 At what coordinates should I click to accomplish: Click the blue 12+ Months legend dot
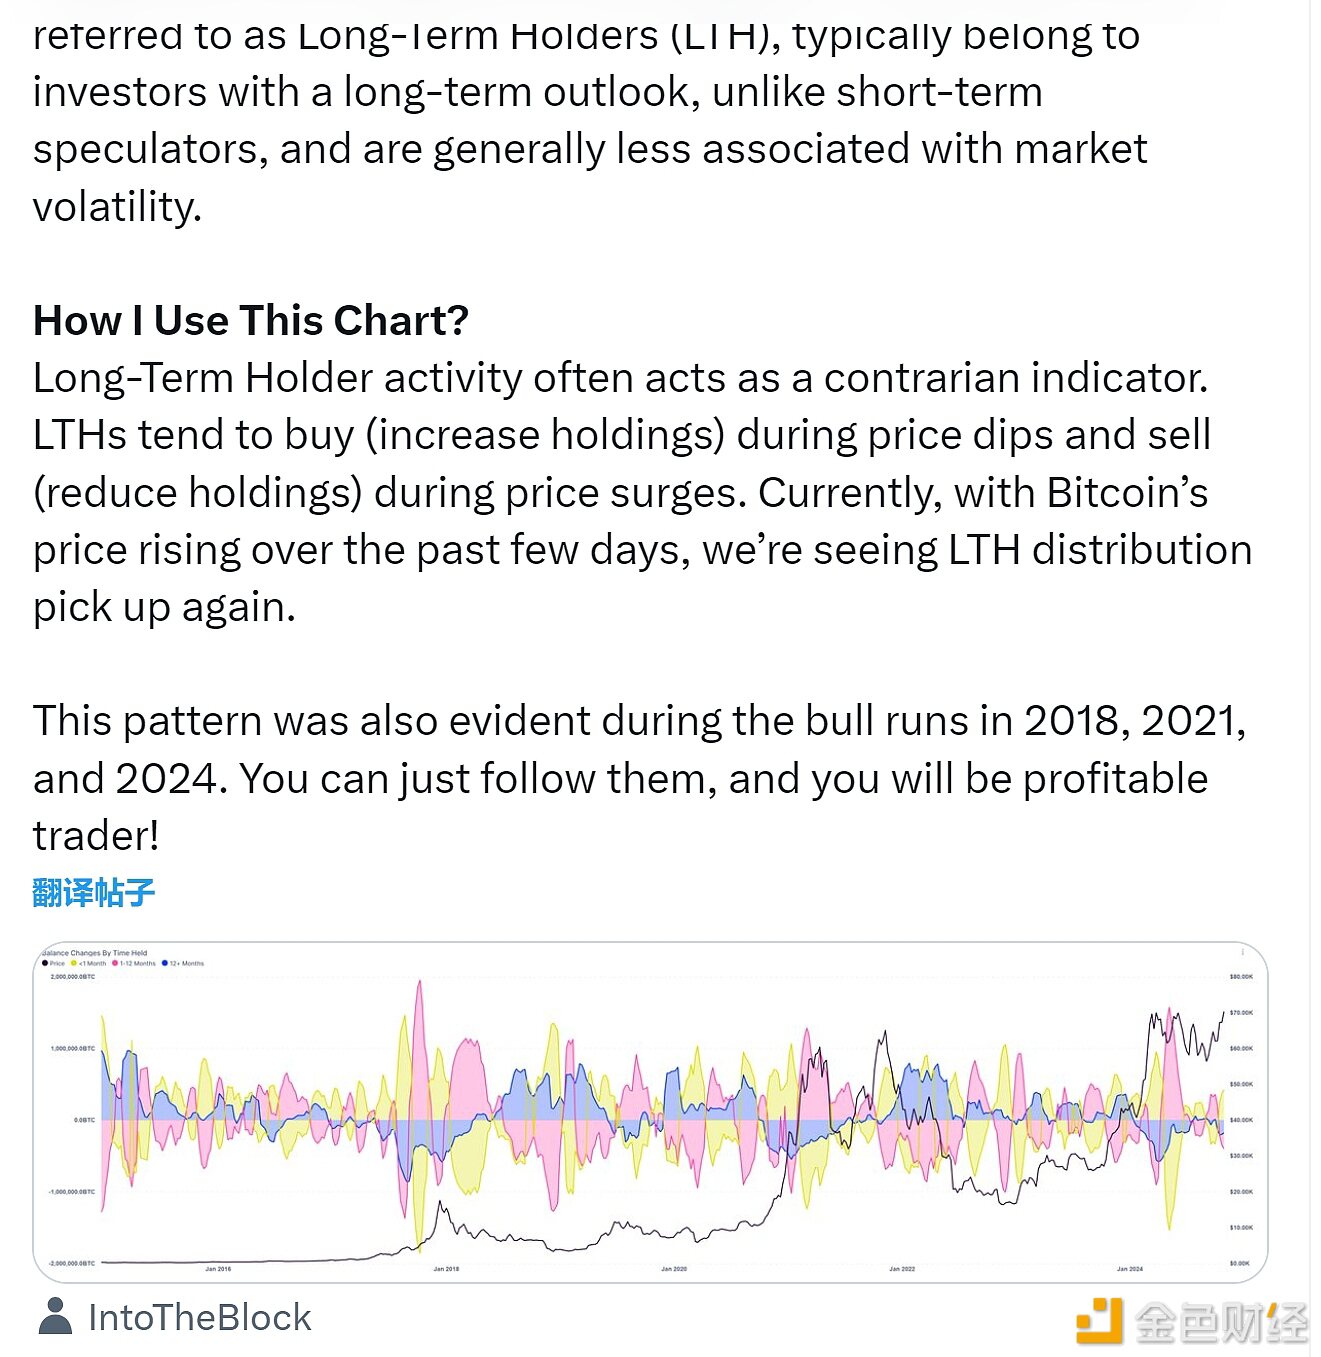165,964
